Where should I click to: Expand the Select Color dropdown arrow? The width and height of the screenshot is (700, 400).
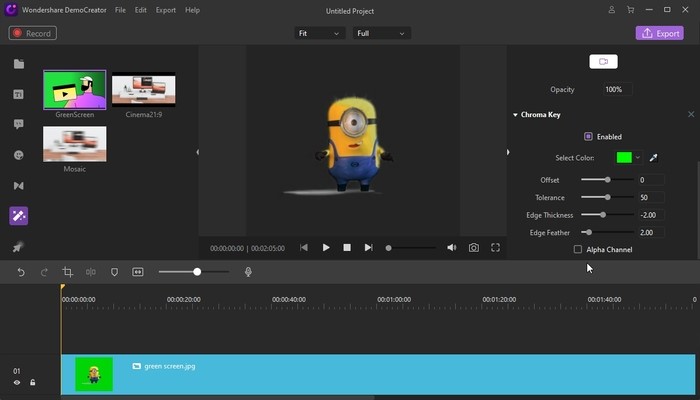point(638,158)
